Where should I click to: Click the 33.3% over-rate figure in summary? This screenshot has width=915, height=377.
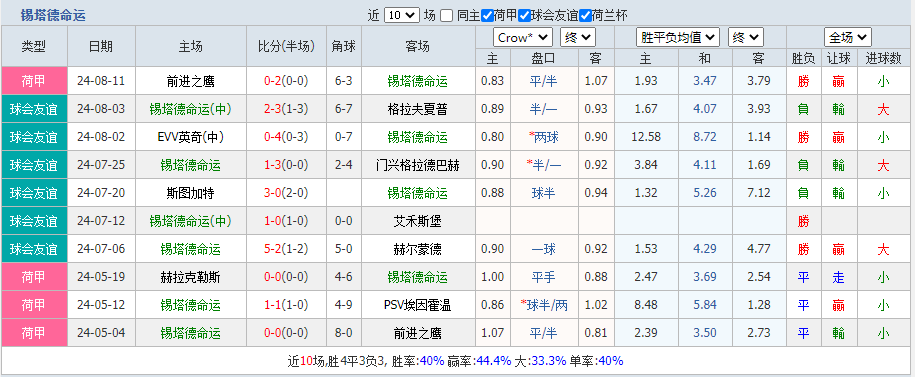[x=549, y=361]
